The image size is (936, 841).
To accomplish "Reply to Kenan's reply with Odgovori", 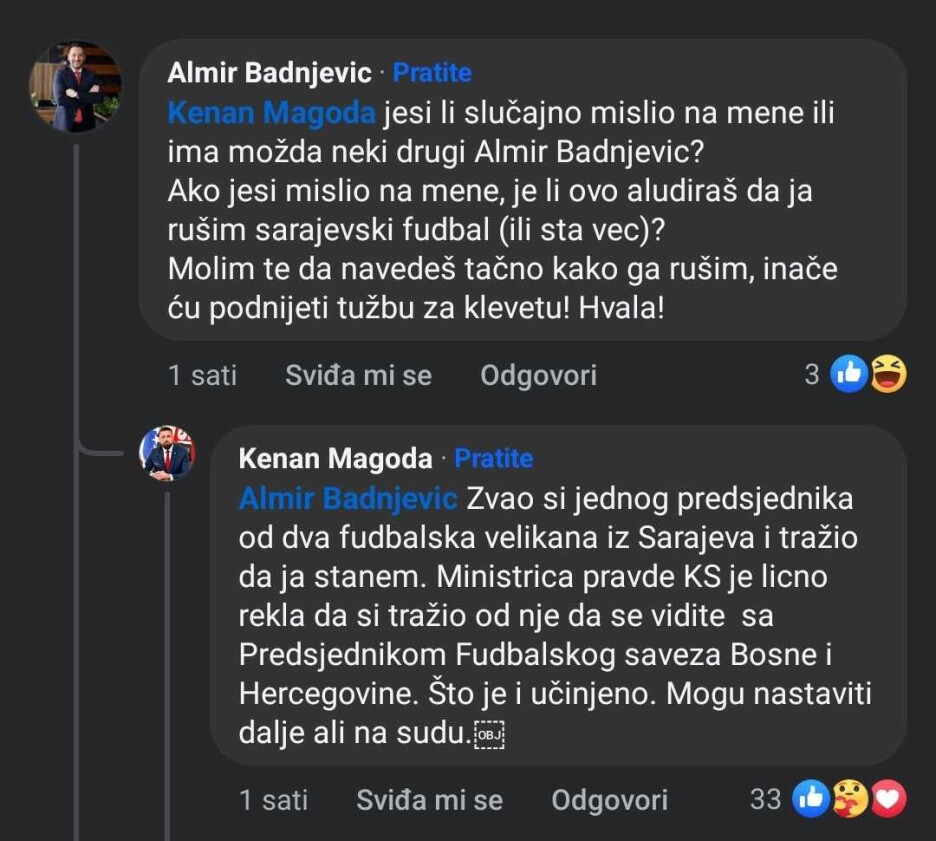I will 610,800.
